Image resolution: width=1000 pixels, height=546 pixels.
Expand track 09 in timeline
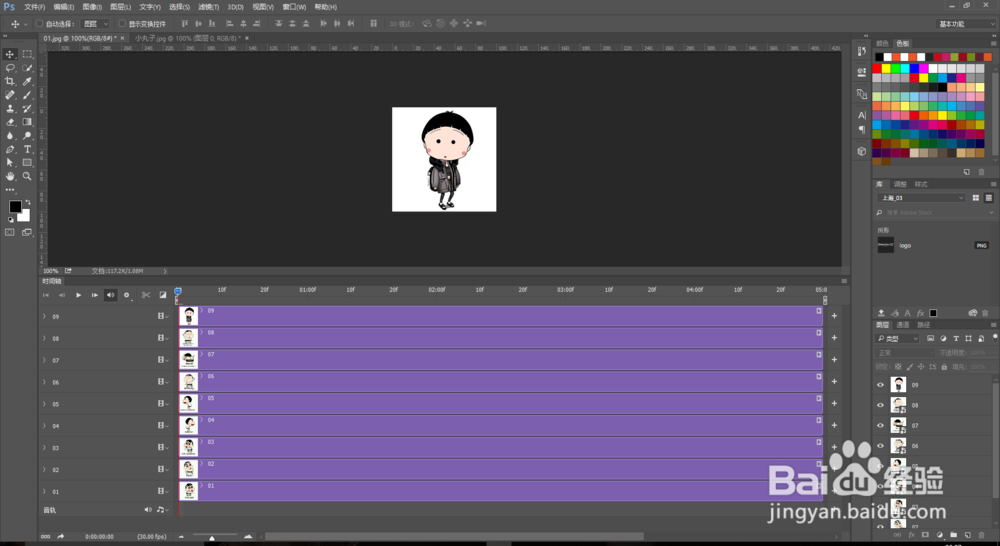click(44, 316)
